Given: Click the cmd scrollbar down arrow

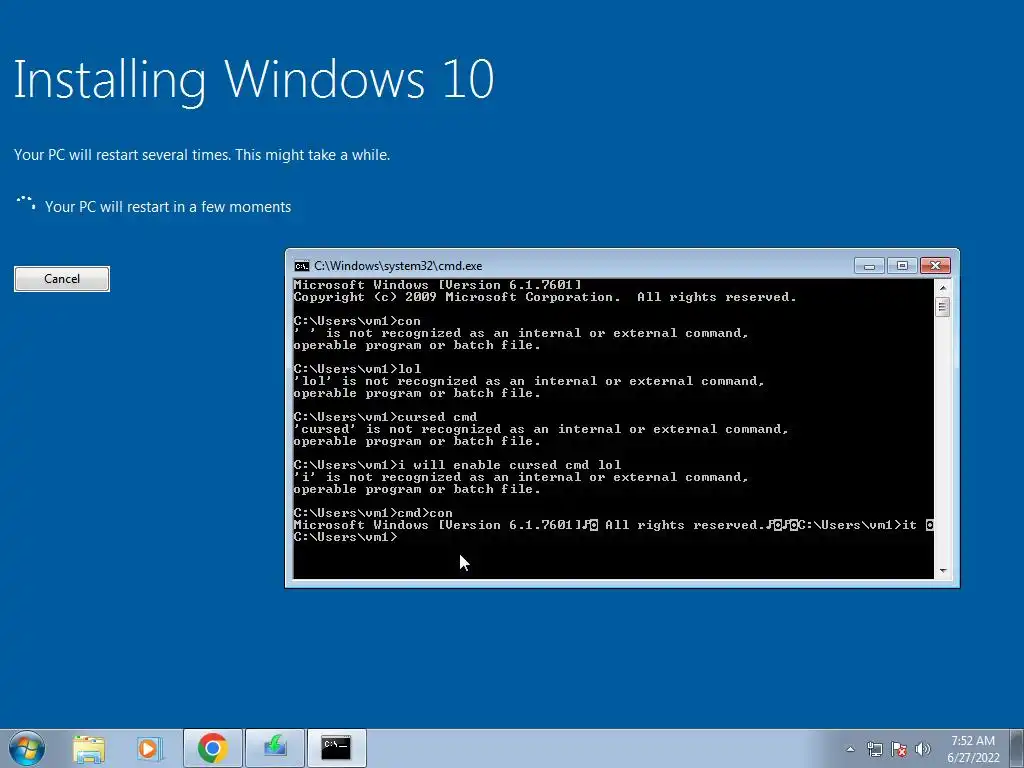Looking at the screenshot, I should 942,571.
